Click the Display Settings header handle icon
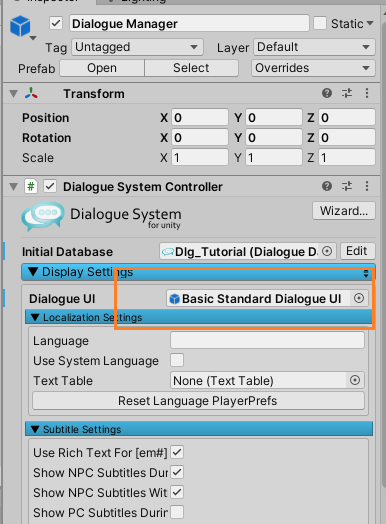Image resolution: width=386 pixels, height=524 pixels. (x=366, y=273)
